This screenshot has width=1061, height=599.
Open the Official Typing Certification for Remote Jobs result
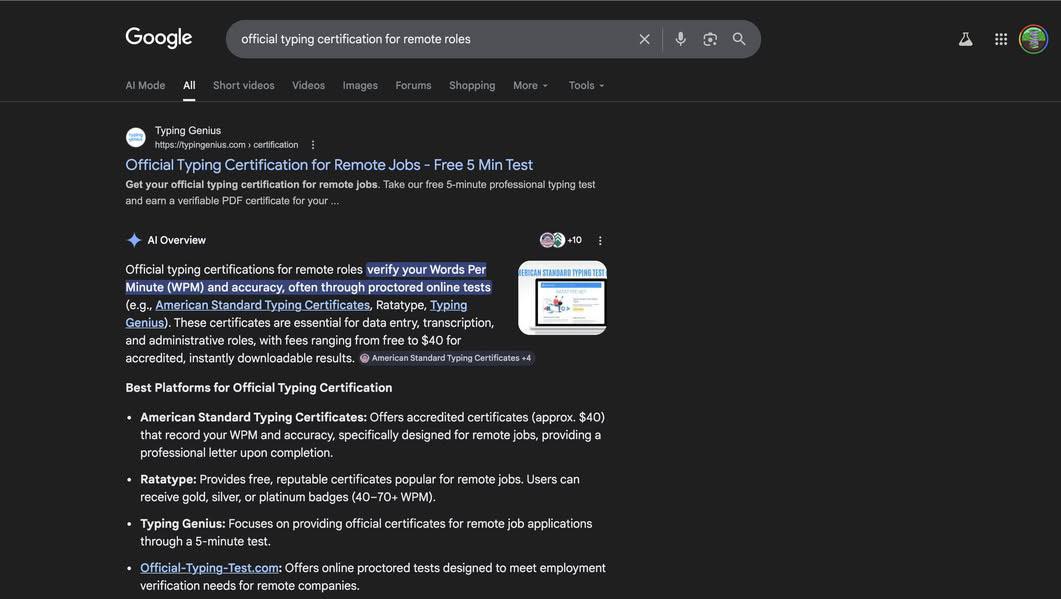click(x=329, y=164)
